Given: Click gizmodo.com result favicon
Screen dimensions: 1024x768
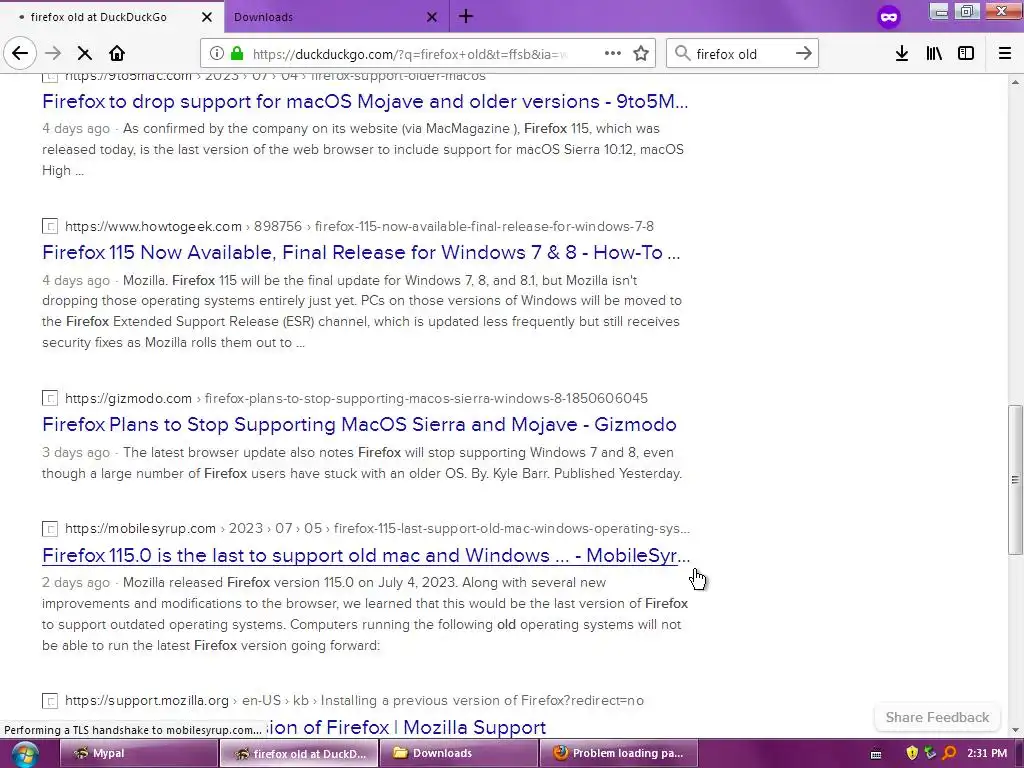Looking at the screenshot, I should tap(50, 398).
